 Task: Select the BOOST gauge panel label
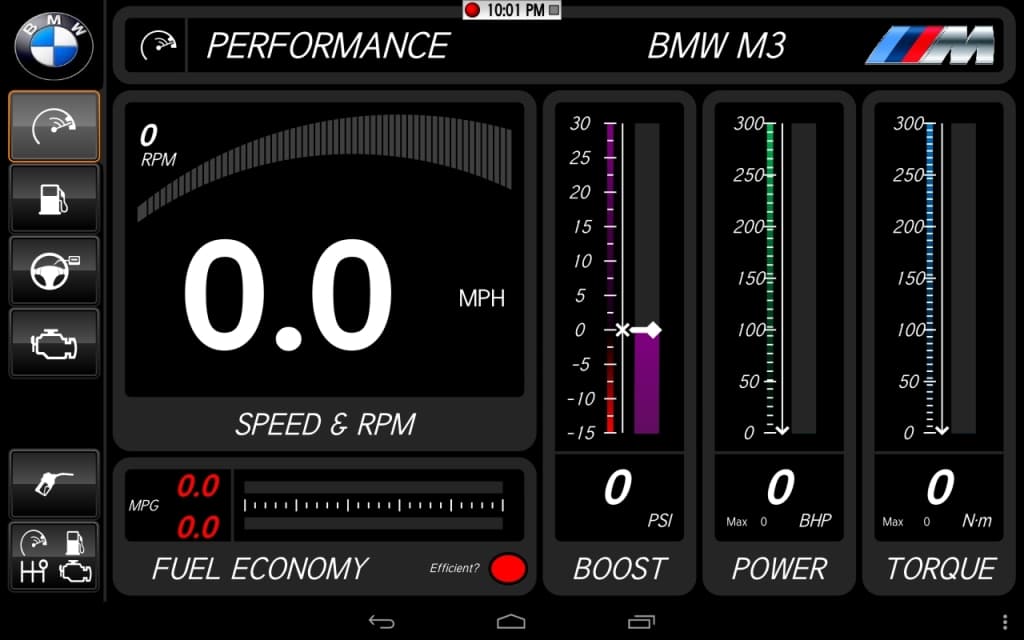tap(619, 568)
